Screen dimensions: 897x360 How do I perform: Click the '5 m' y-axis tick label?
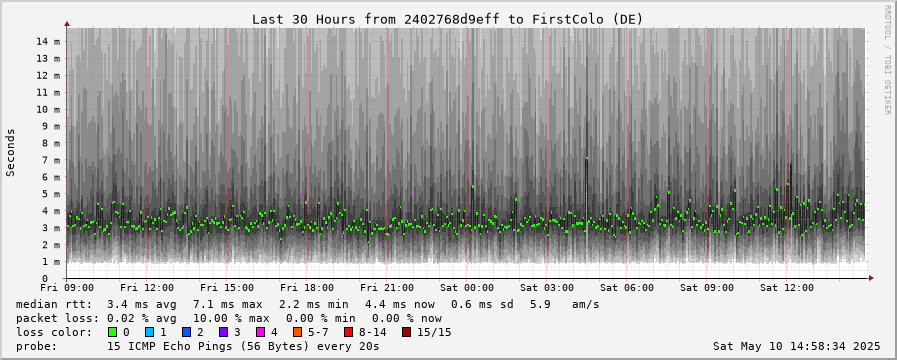coord(51,194)
